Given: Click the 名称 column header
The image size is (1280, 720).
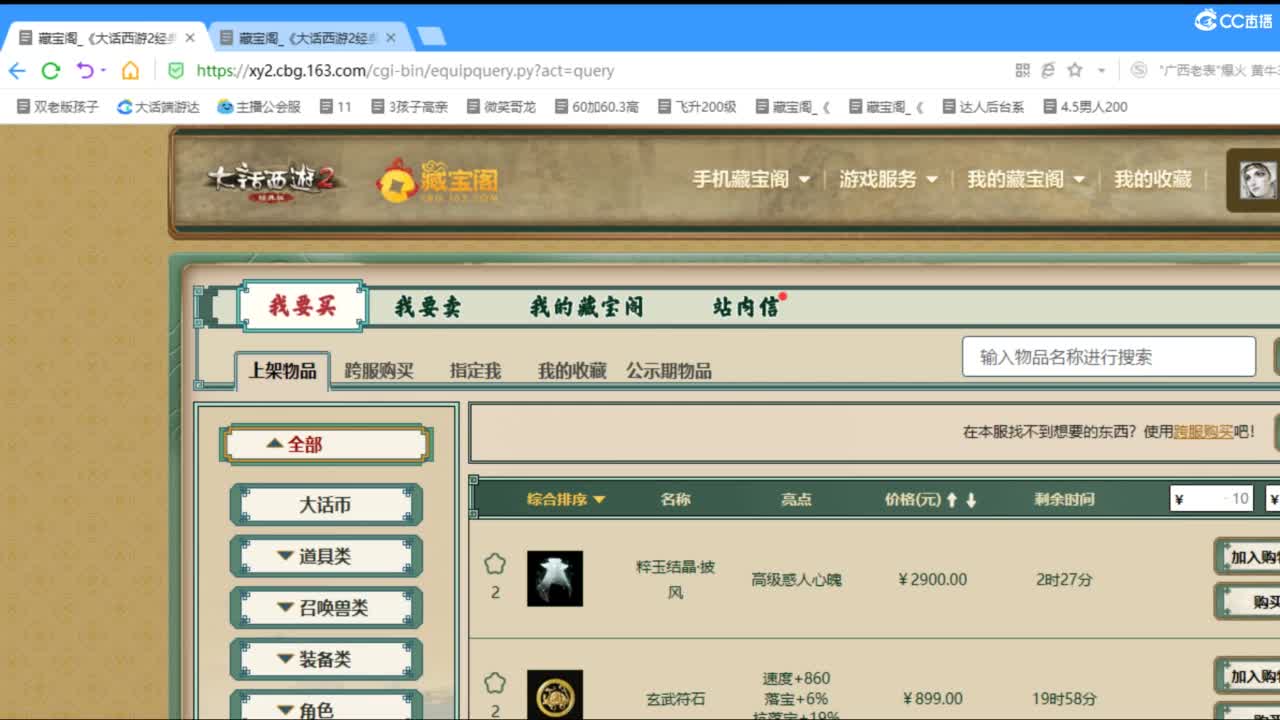Looking at the screenshot, I should pos(675,499).
